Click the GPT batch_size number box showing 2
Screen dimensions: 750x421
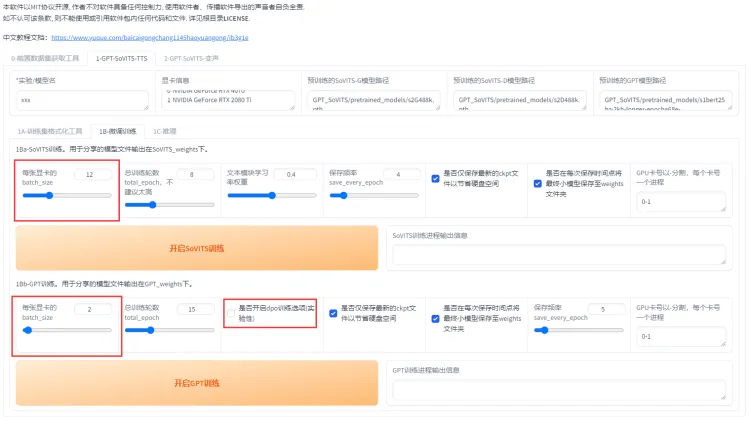[x=93, y=310]
